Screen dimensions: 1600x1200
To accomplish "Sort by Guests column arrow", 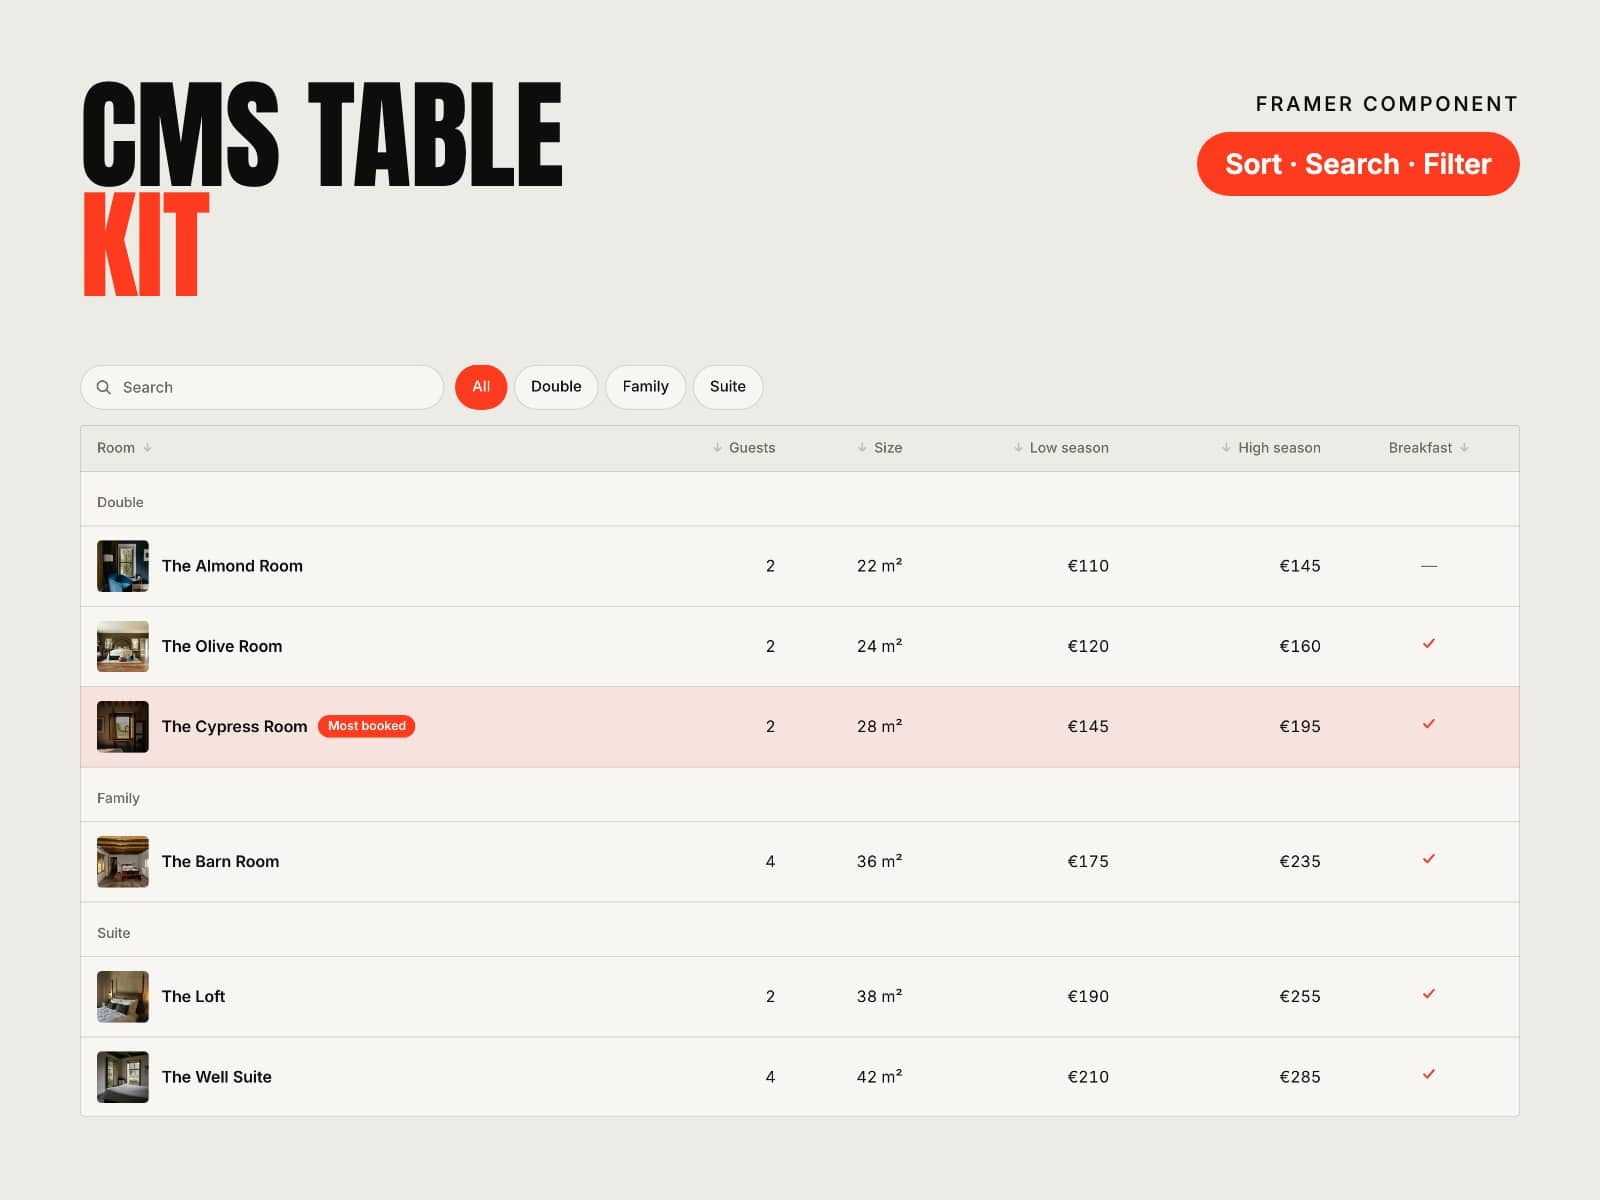I will [717, 448].
